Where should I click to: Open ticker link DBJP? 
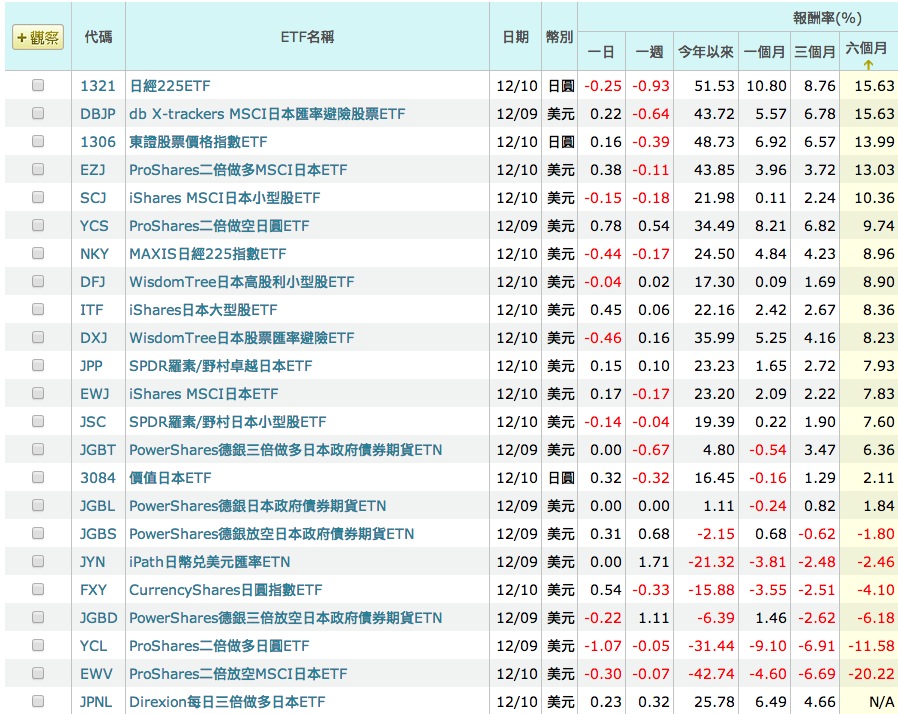pyautogui.click(x=98, y=114)
